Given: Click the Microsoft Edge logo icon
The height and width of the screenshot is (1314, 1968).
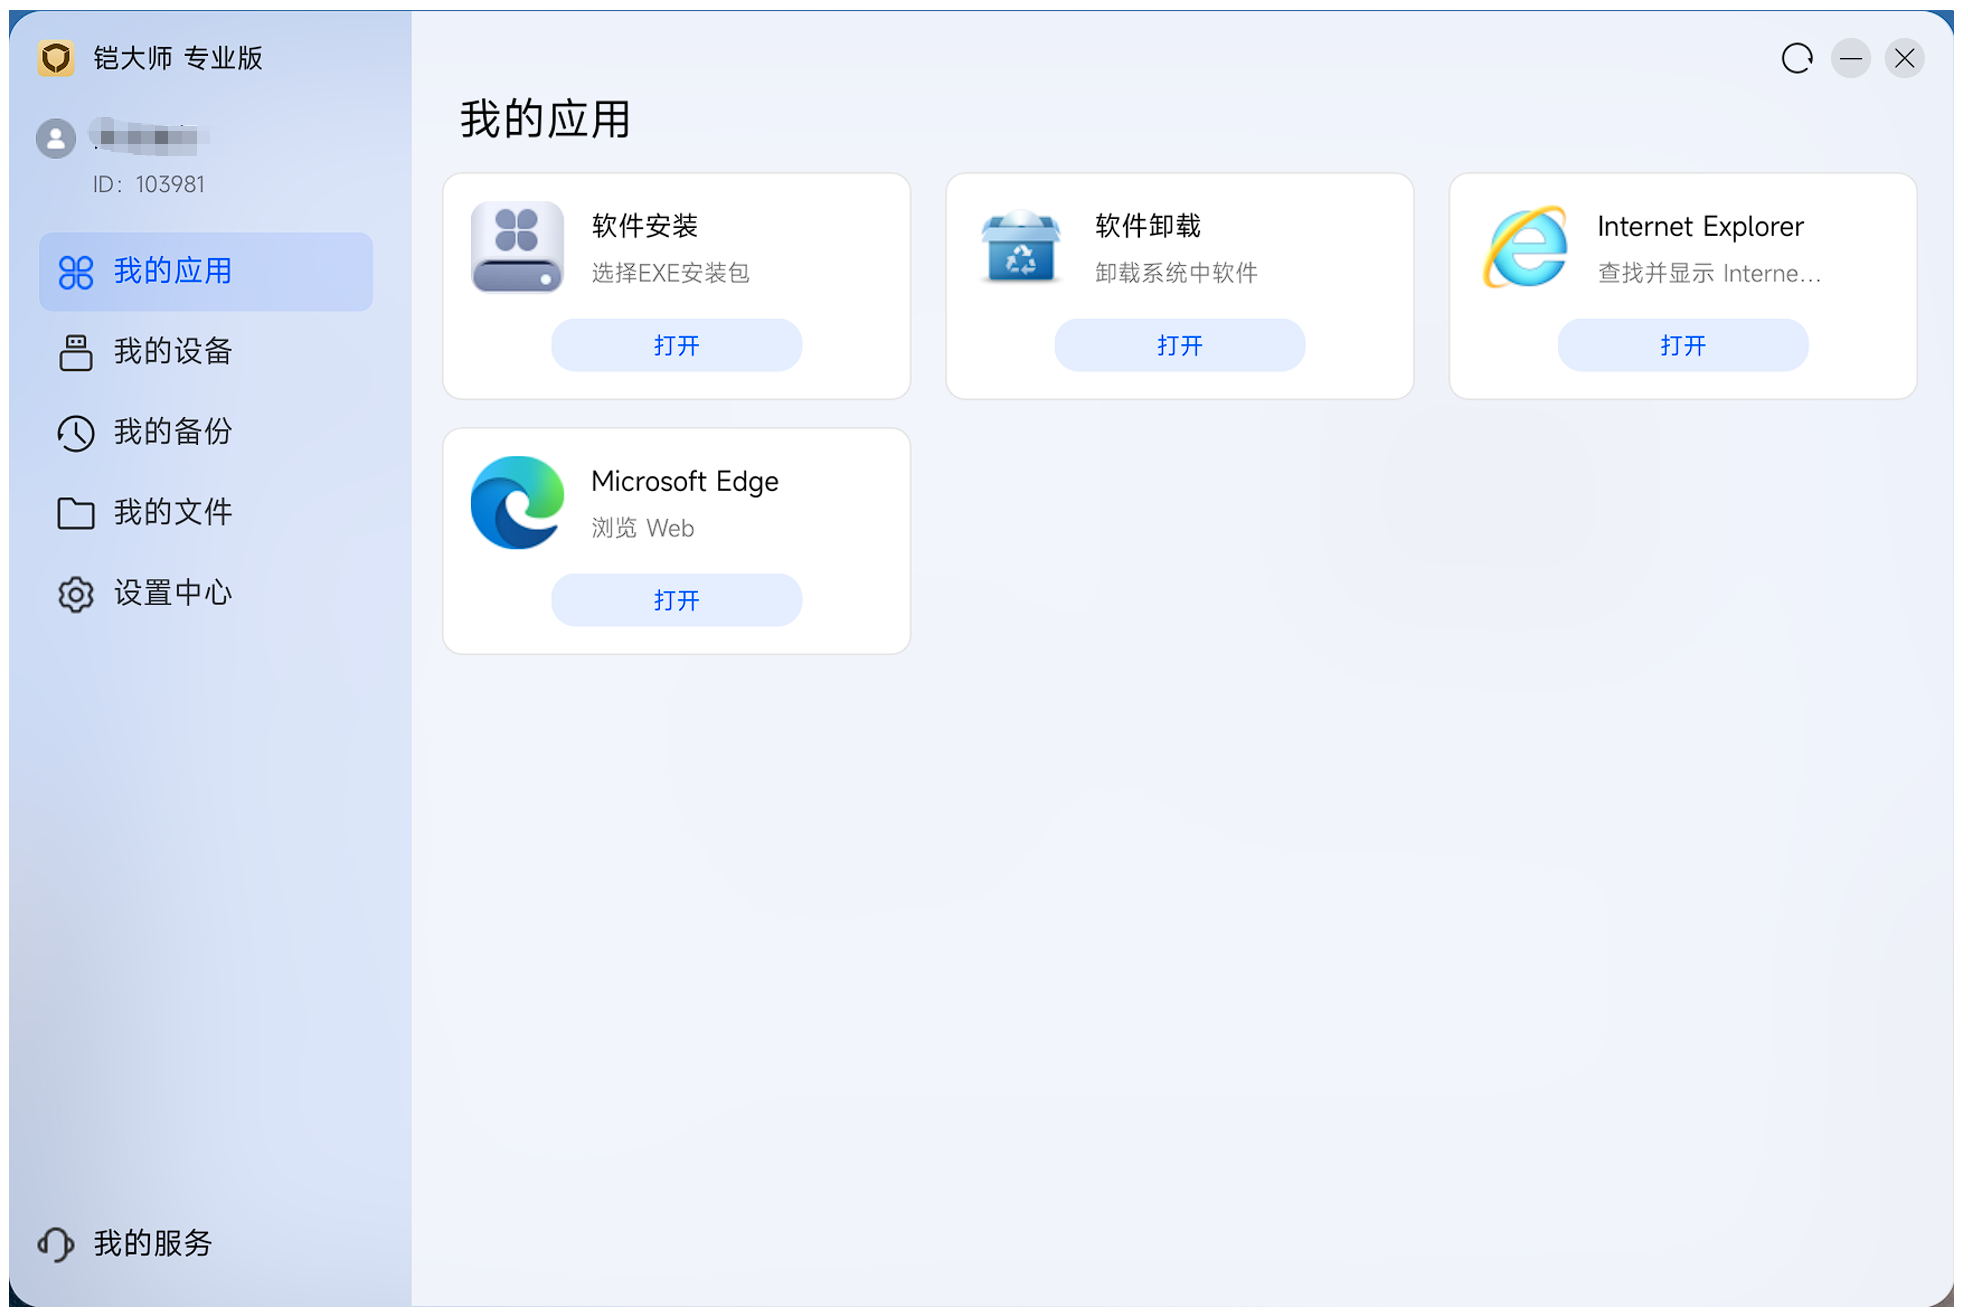Looking at the screenshot, I should point(517,502).
